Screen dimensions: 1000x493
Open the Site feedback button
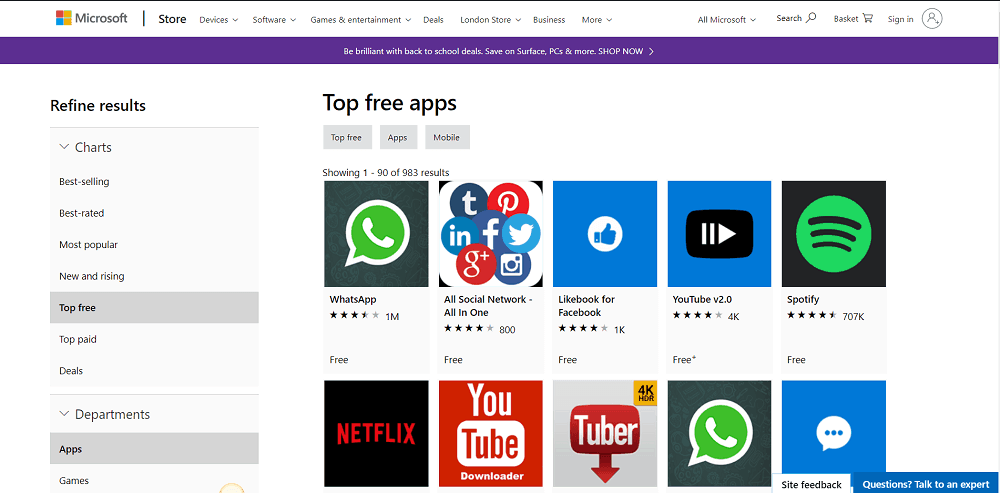(812, 484)
